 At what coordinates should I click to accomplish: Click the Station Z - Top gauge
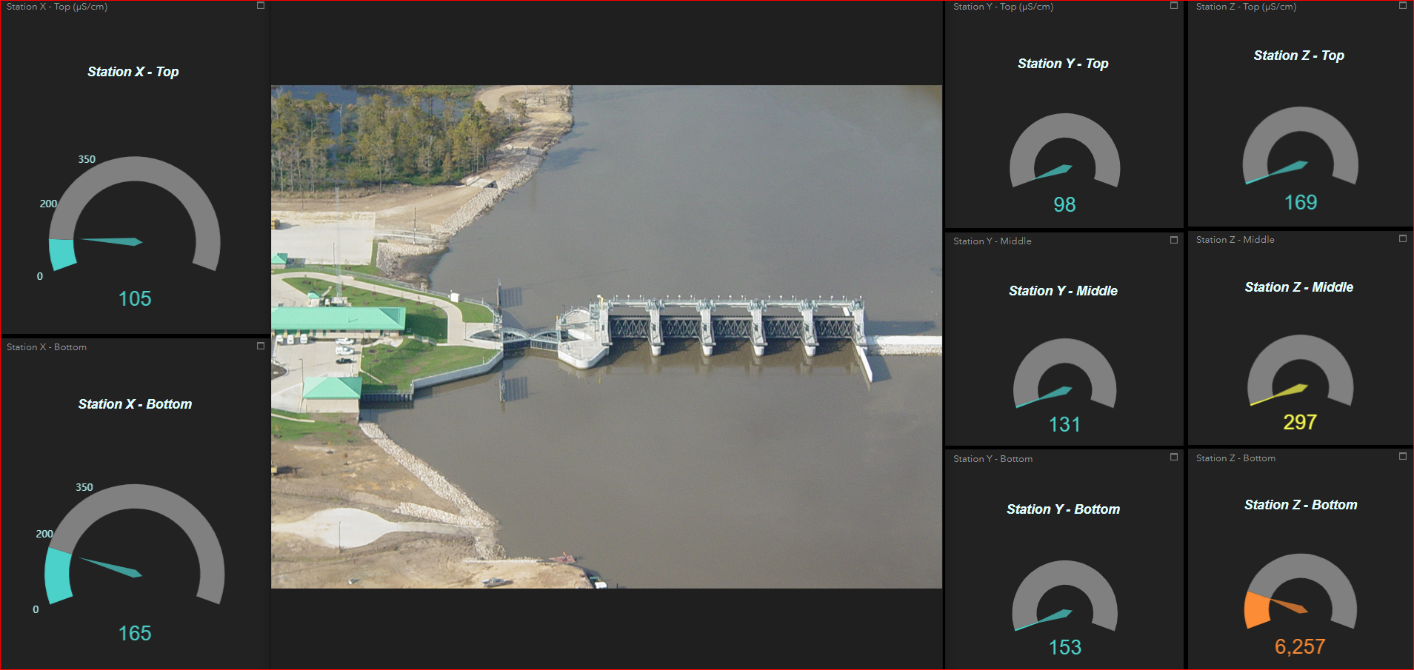[x=1300, y=146]
